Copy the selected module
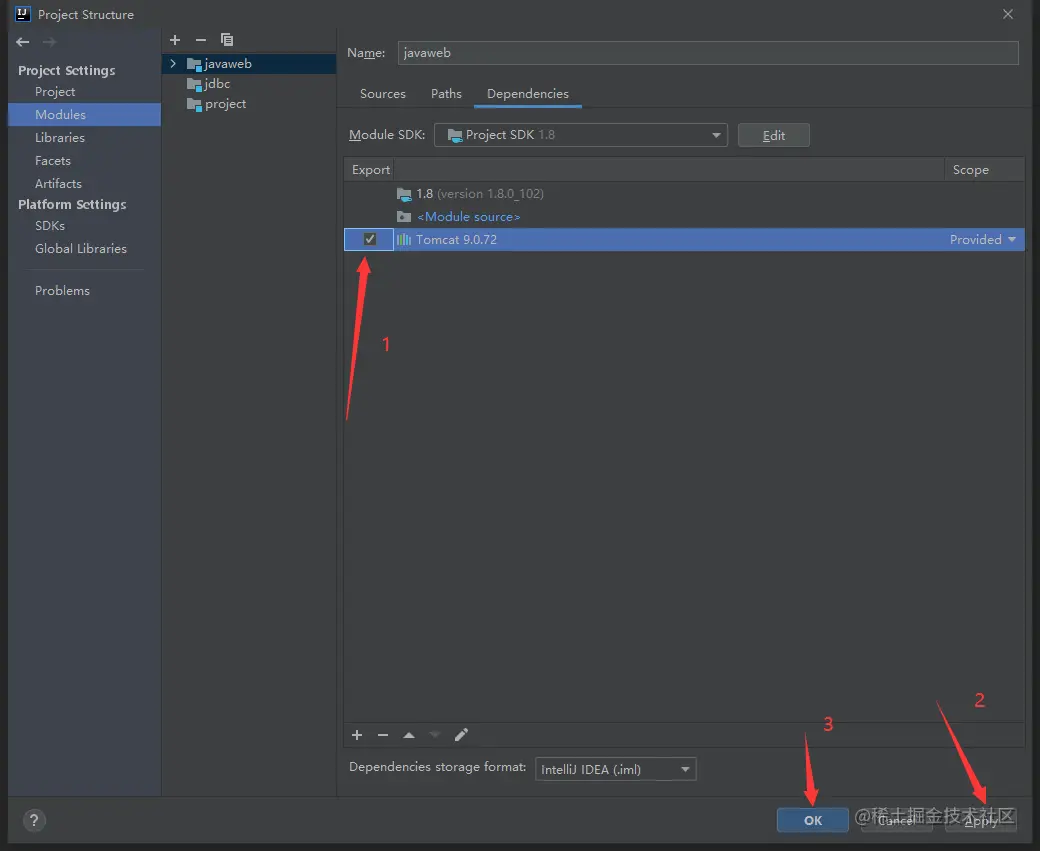The image size is (1040, 851). [227, 40]
